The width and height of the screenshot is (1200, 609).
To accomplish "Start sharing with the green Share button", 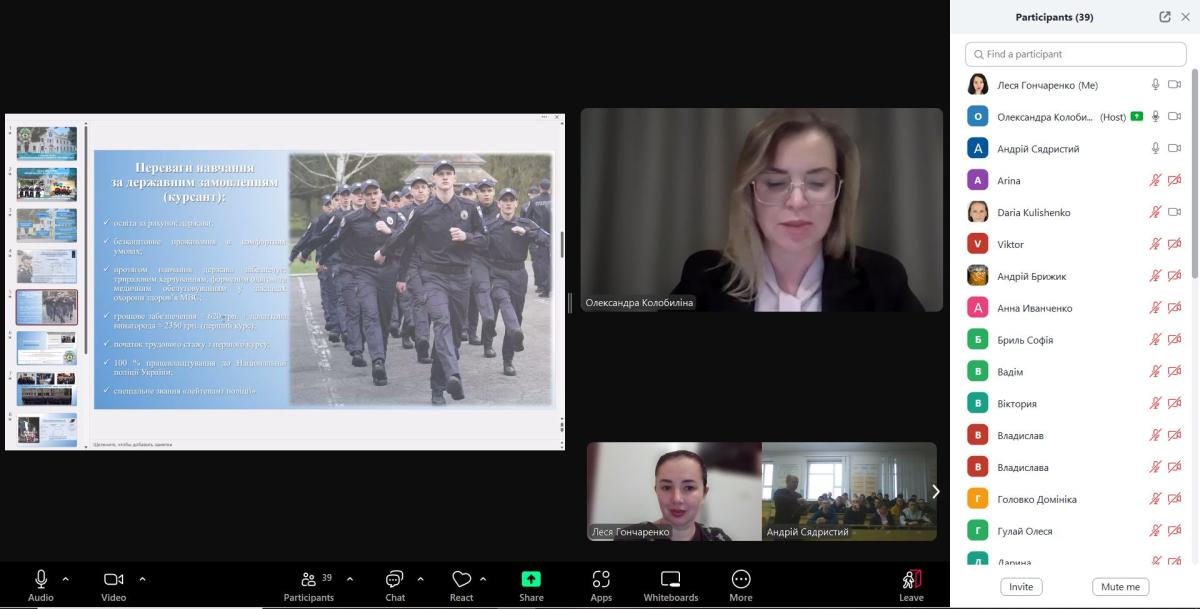I will [531, 585].
